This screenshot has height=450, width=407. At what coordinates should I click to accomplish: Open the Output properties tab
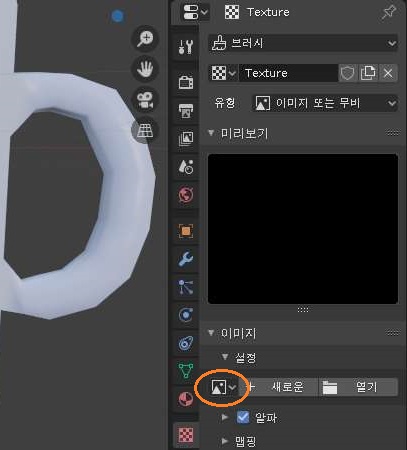pos(186,110)
